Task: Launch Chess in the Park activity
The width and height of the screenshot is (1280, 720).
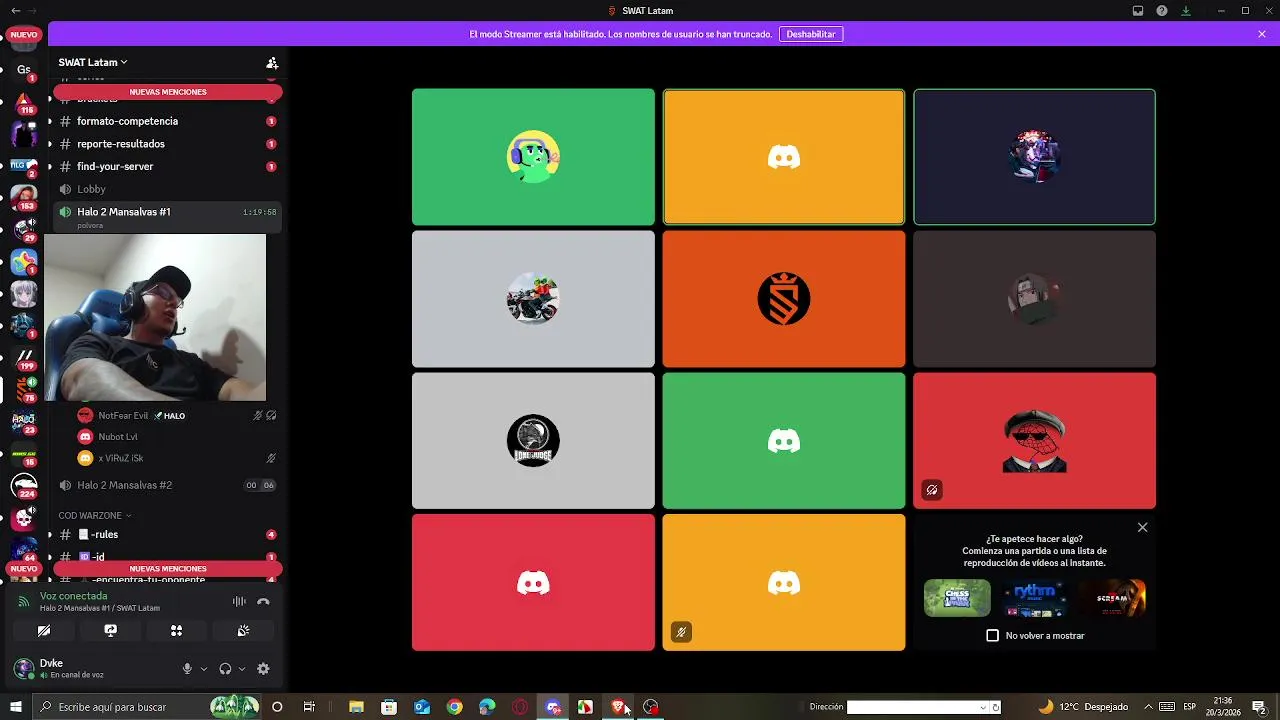Action: coord(957,598)
